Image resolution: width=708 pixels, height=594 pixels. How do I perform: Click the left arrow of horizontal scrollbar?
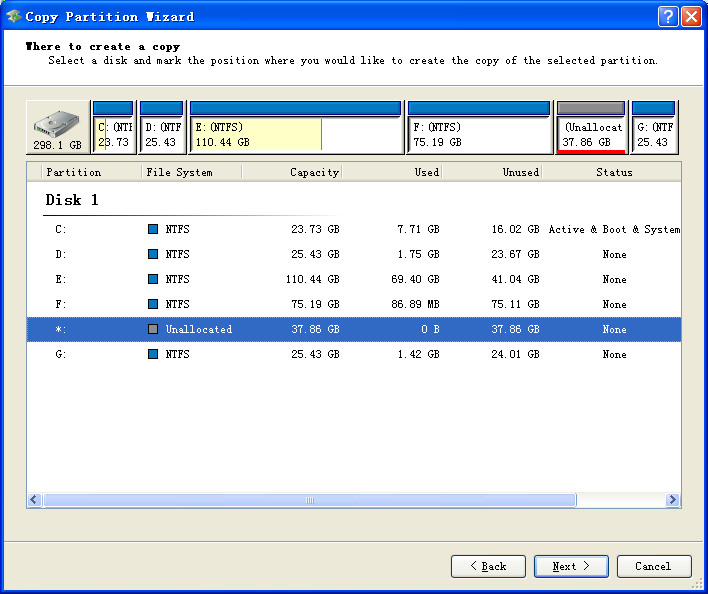tap(34, 500)
